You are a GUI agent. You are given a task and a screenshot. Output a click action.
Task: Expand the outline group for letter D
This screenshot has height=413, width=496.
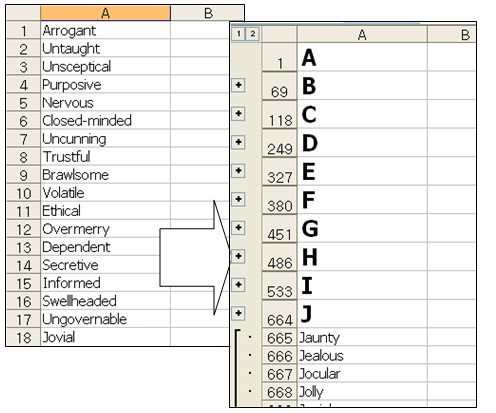point(238,142)
